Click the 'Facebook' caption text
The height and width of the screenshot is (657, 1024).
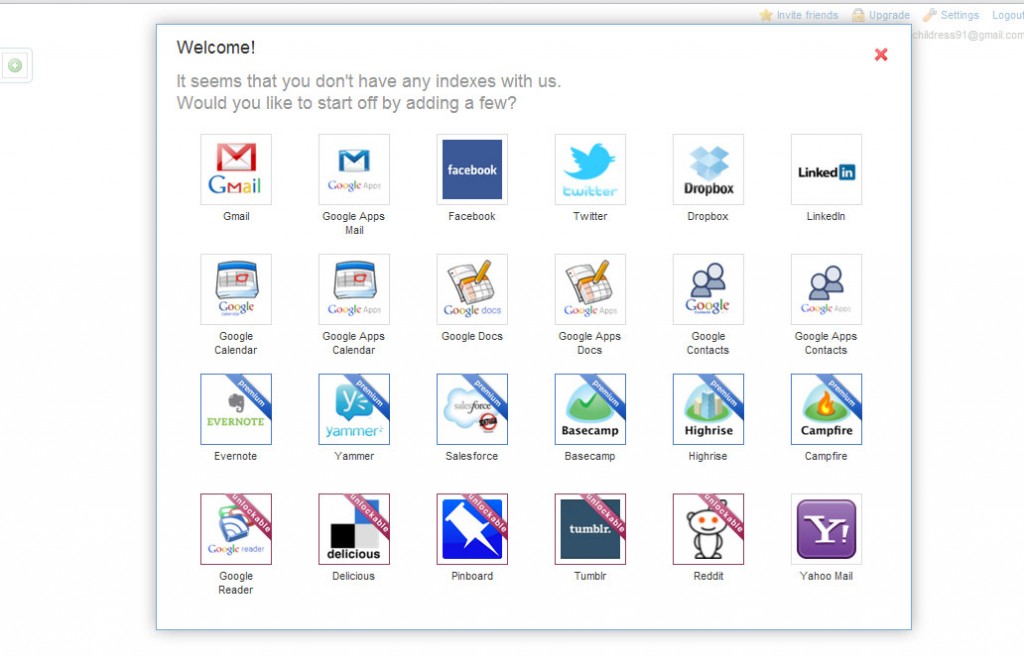(x=472, y=216)
